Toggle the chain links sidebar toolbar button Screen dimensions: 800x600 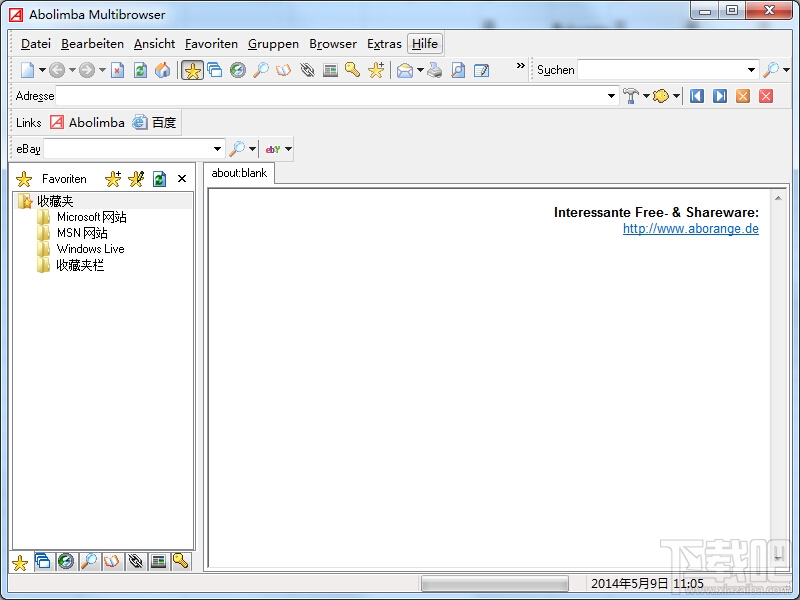pyautogui.click(x=307, y=70)
